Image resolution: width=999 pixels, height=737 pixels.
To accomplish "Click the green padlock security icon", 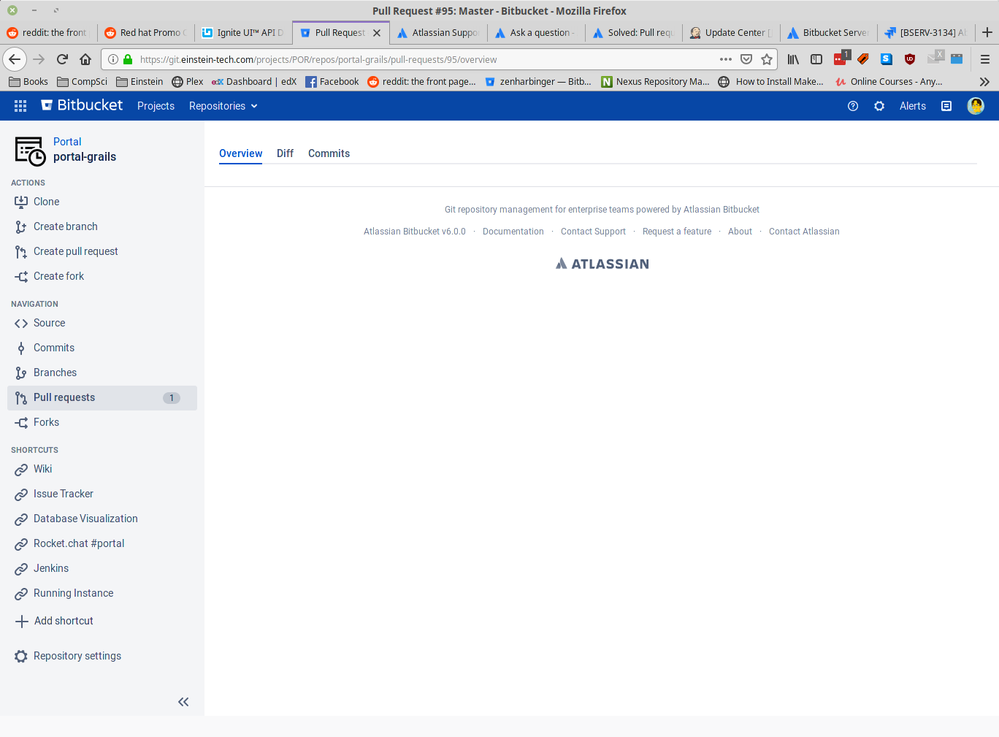I will coord(127,59).
